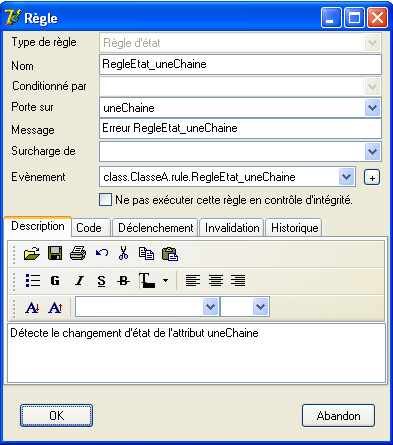Close the Règle window
This screenshot has height=445, width=393.
[377, 18]
